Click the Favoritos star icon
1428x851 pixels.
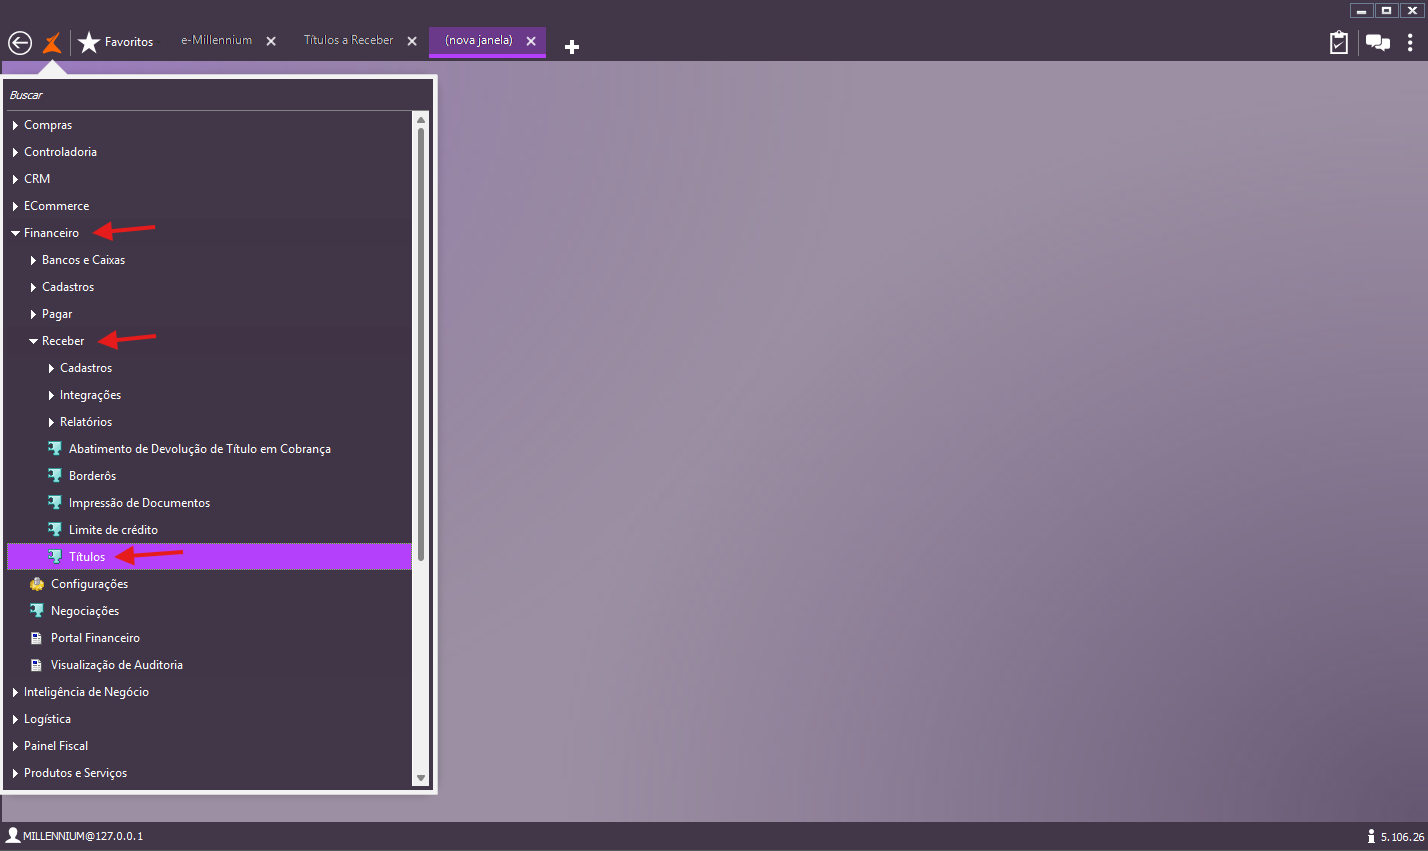point(89,42)
